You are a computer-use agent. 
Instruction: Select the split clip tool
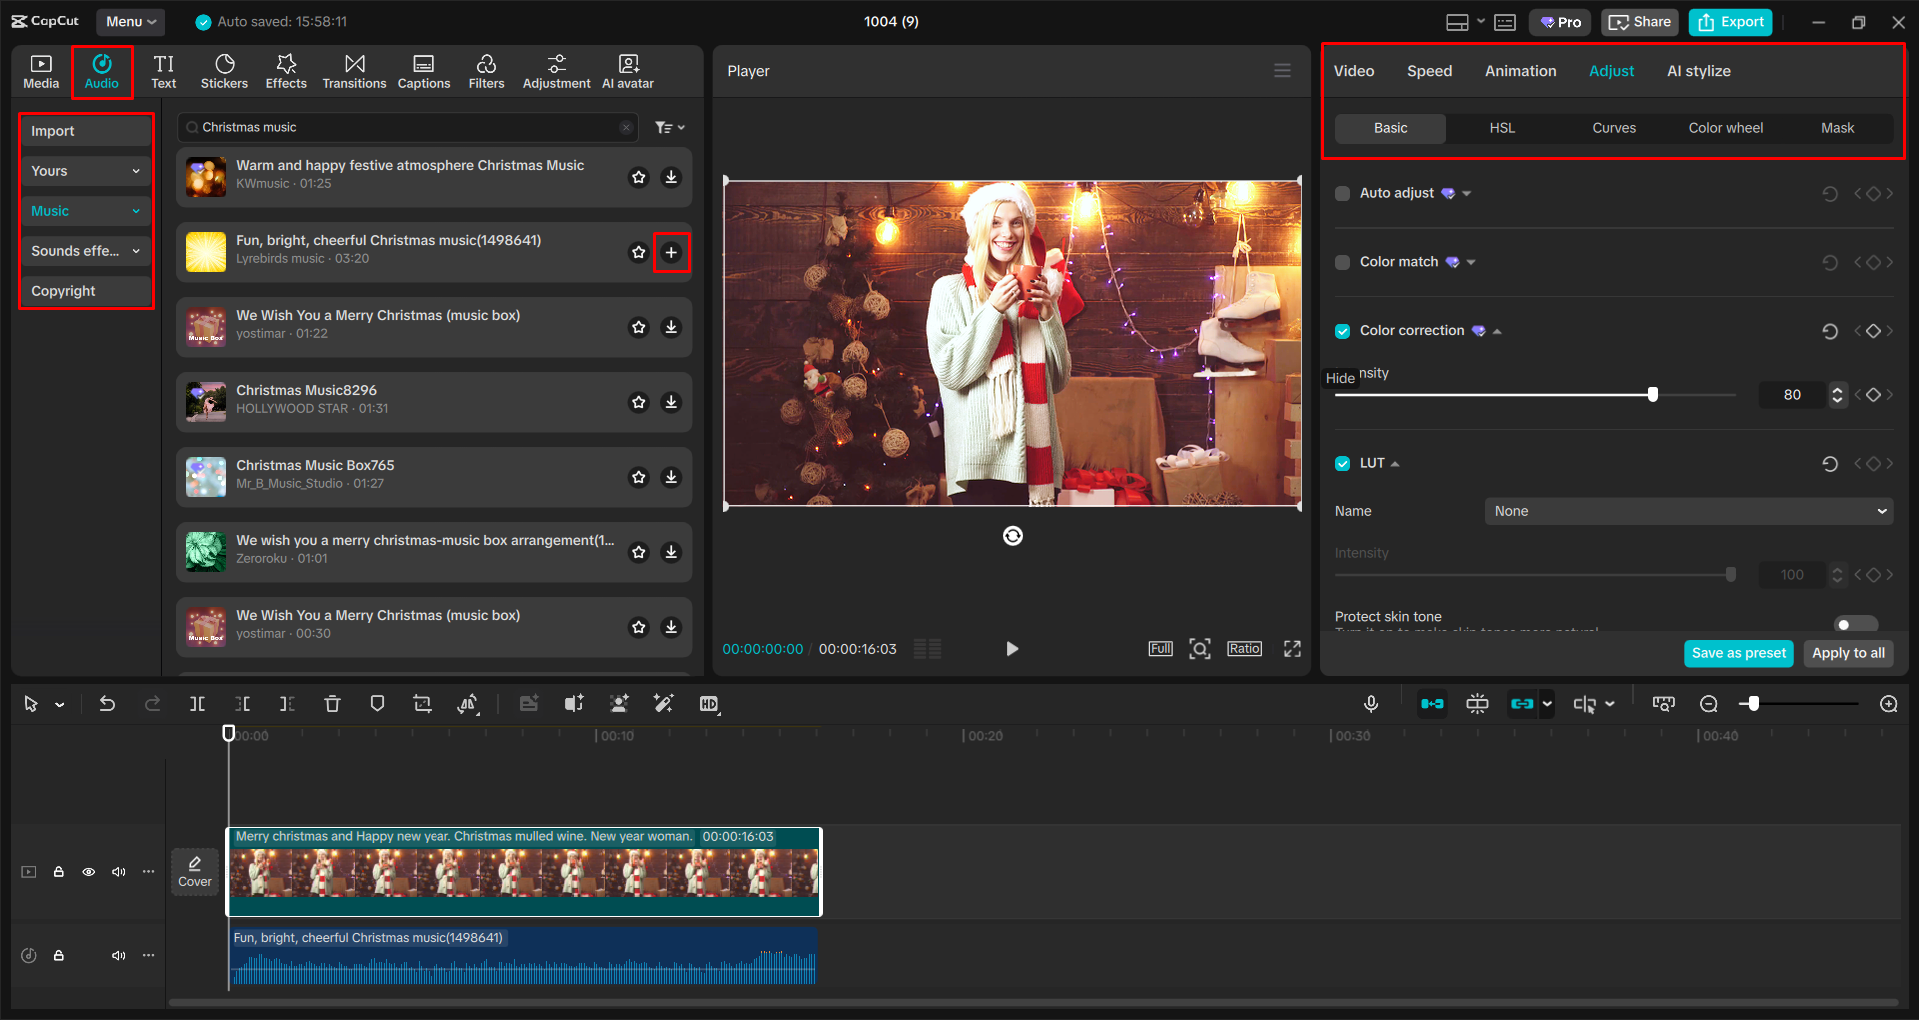pos(197,703)
